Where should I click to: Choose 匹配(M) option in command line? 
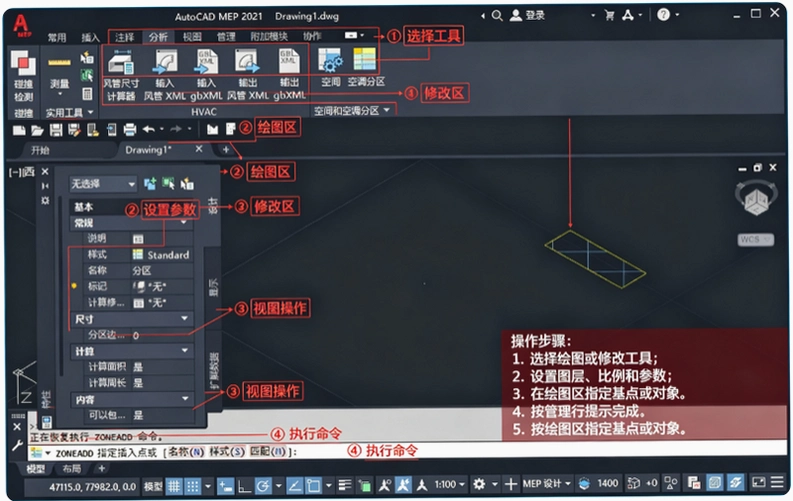click(268, 451)
